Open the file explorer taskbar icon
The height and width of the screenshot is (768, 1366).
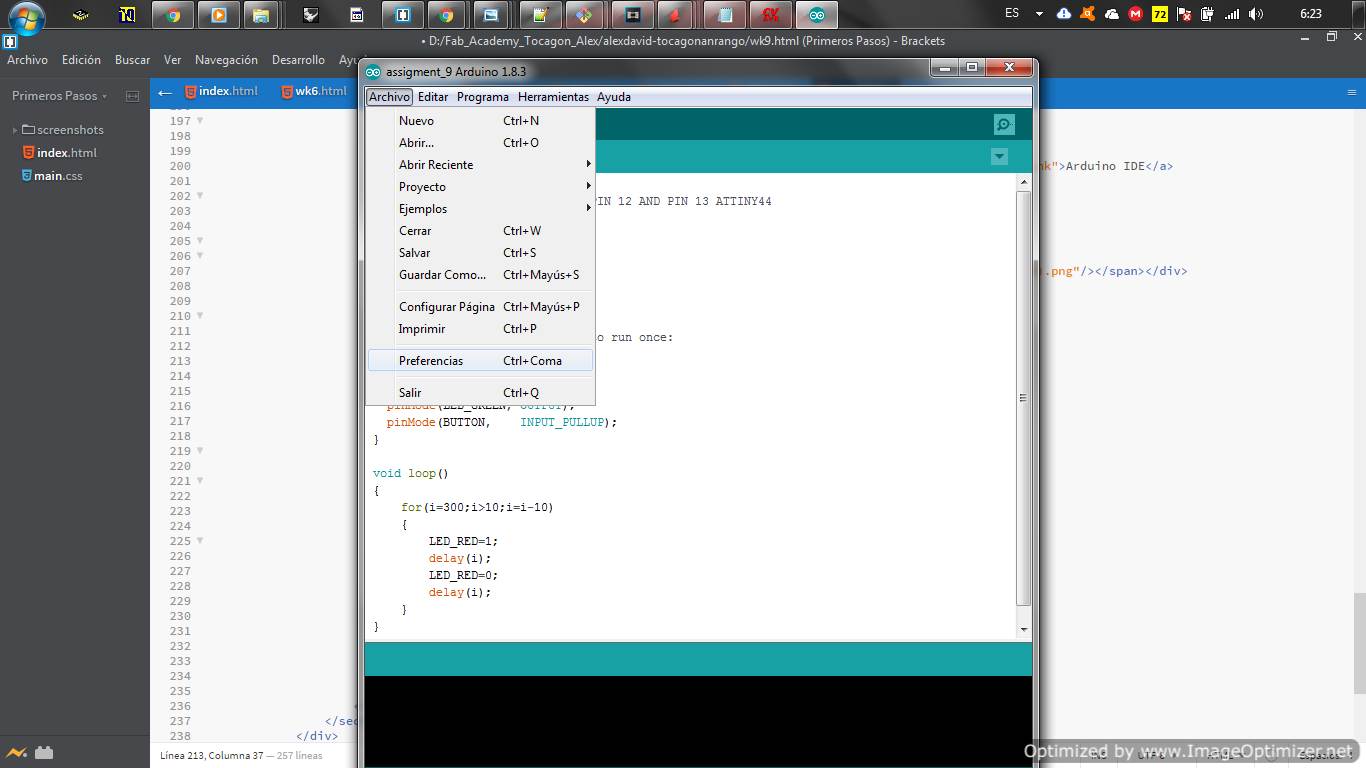click(x=260, y=15)
